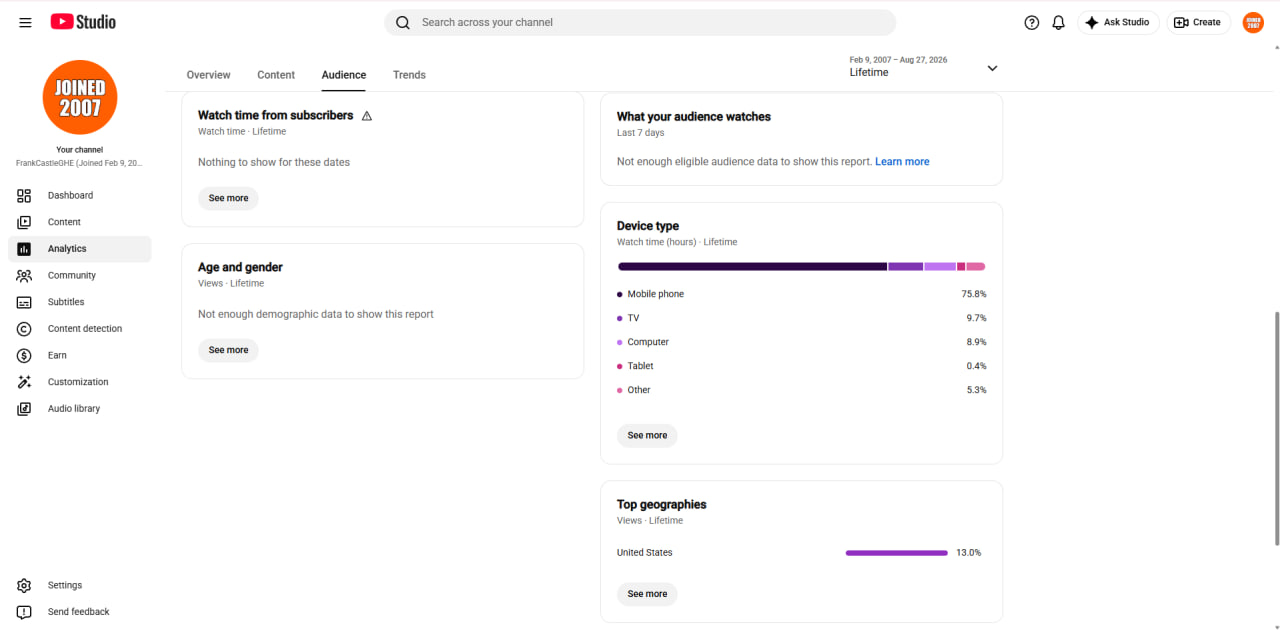
Task: Open Content label in the sidebar
Action: 64,222
